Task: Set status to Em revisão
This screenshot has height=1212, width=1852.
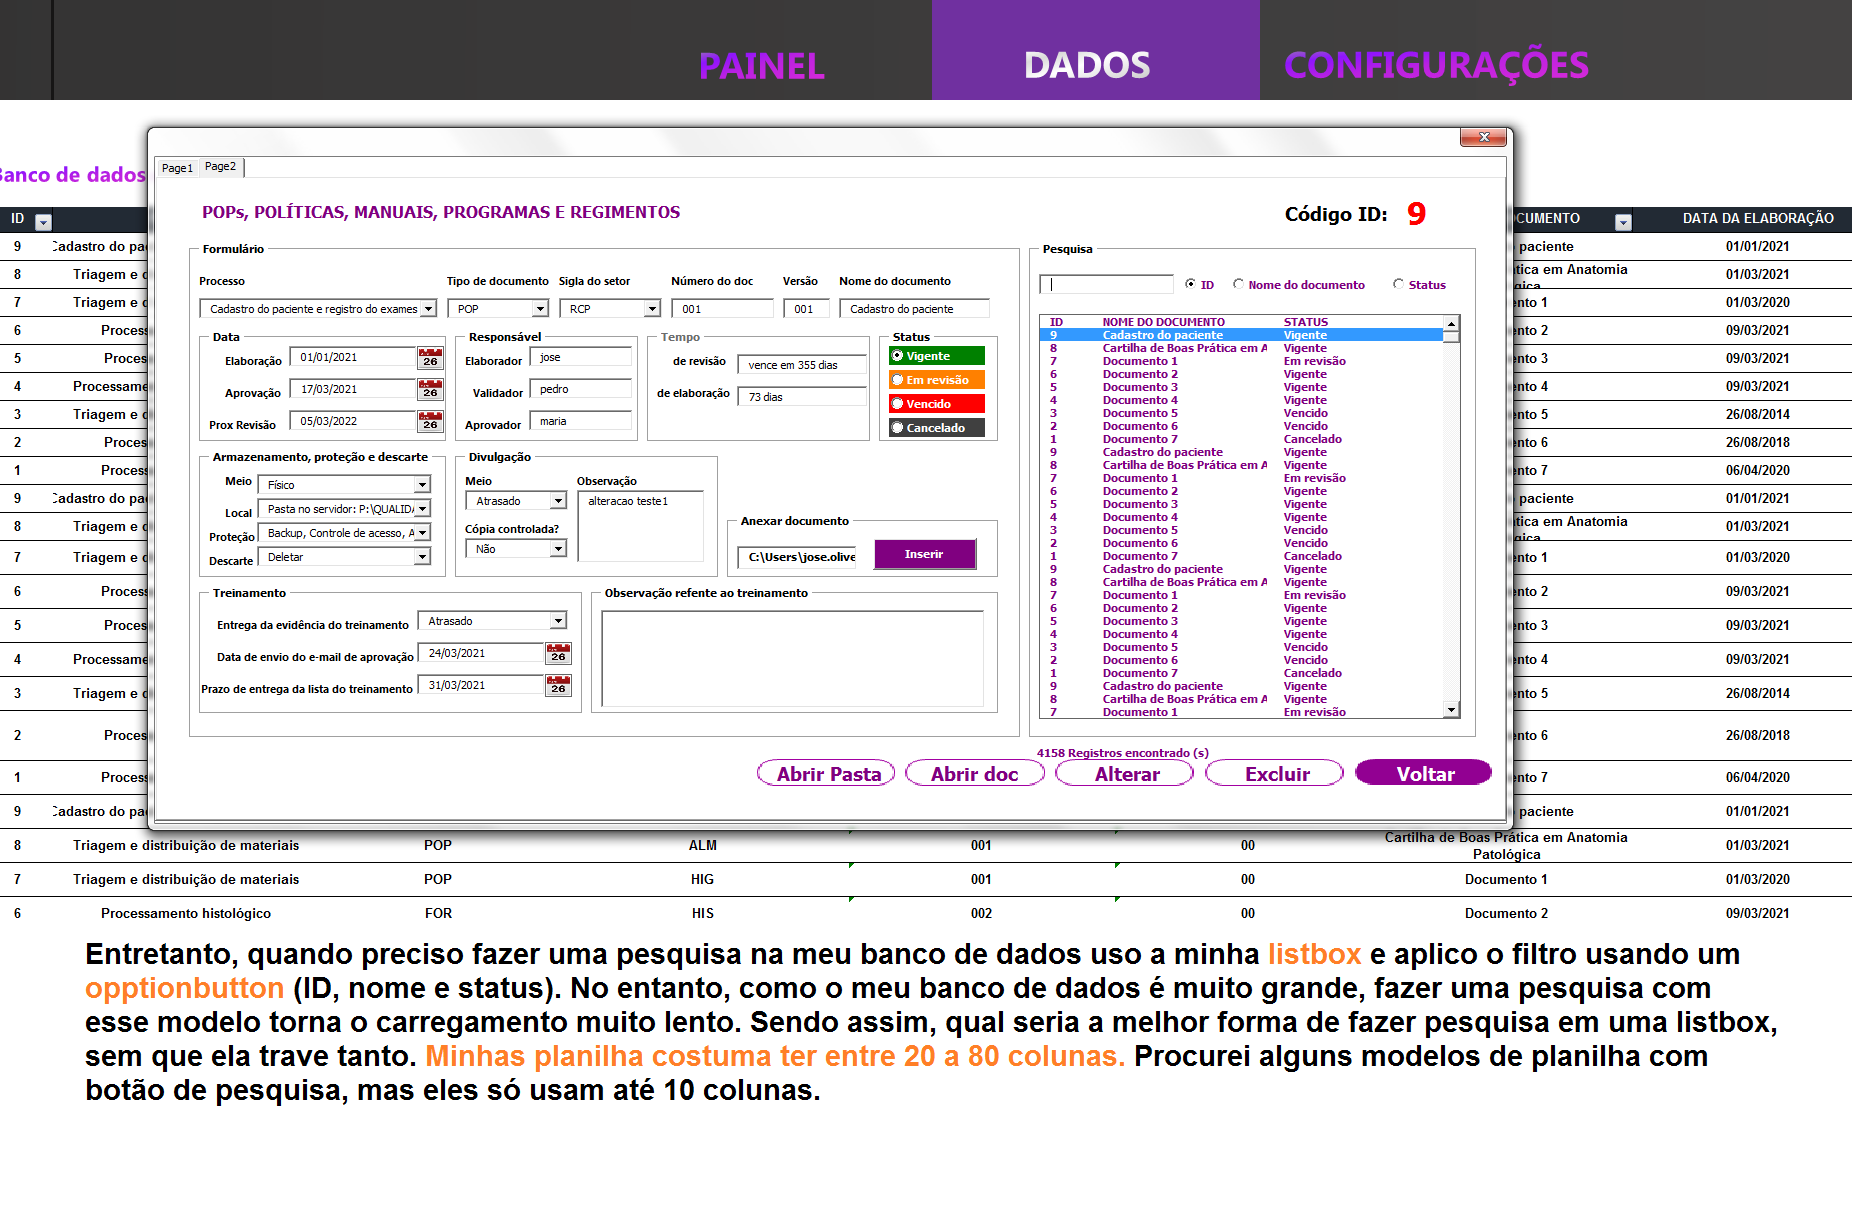Action: pos(937,380)
